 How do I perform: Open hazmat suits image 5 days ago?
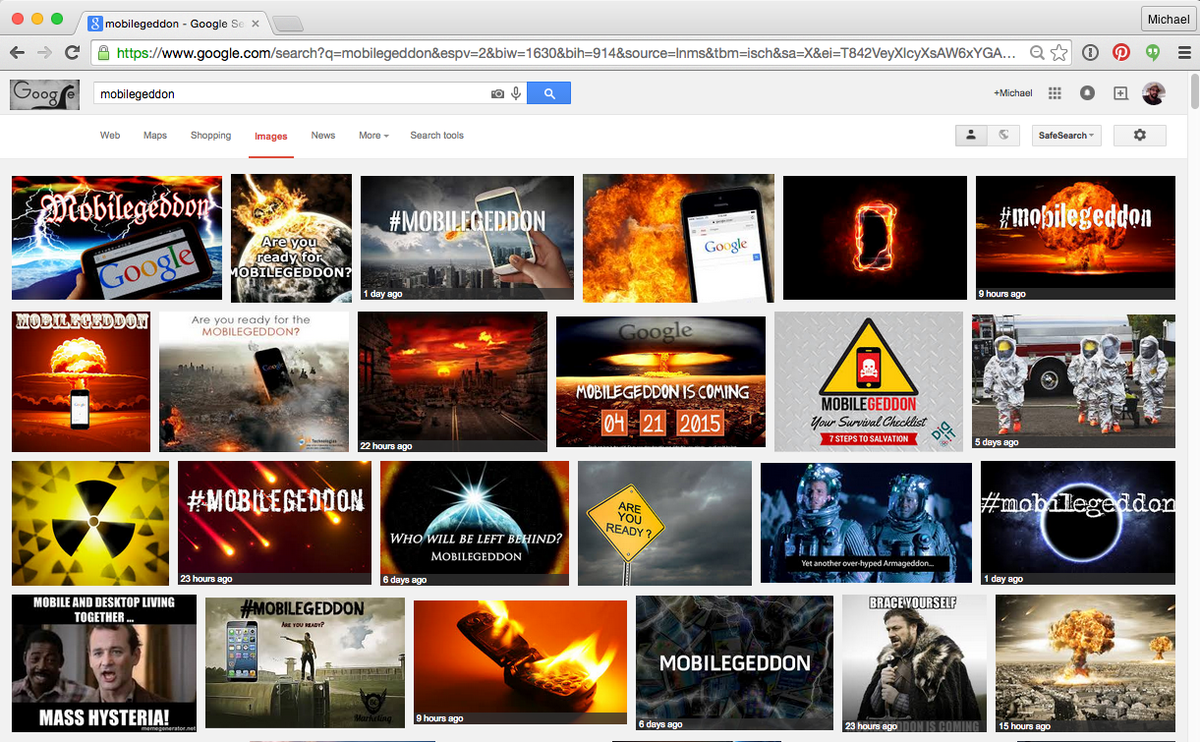pyautogui.click(x=1074, y=382)
